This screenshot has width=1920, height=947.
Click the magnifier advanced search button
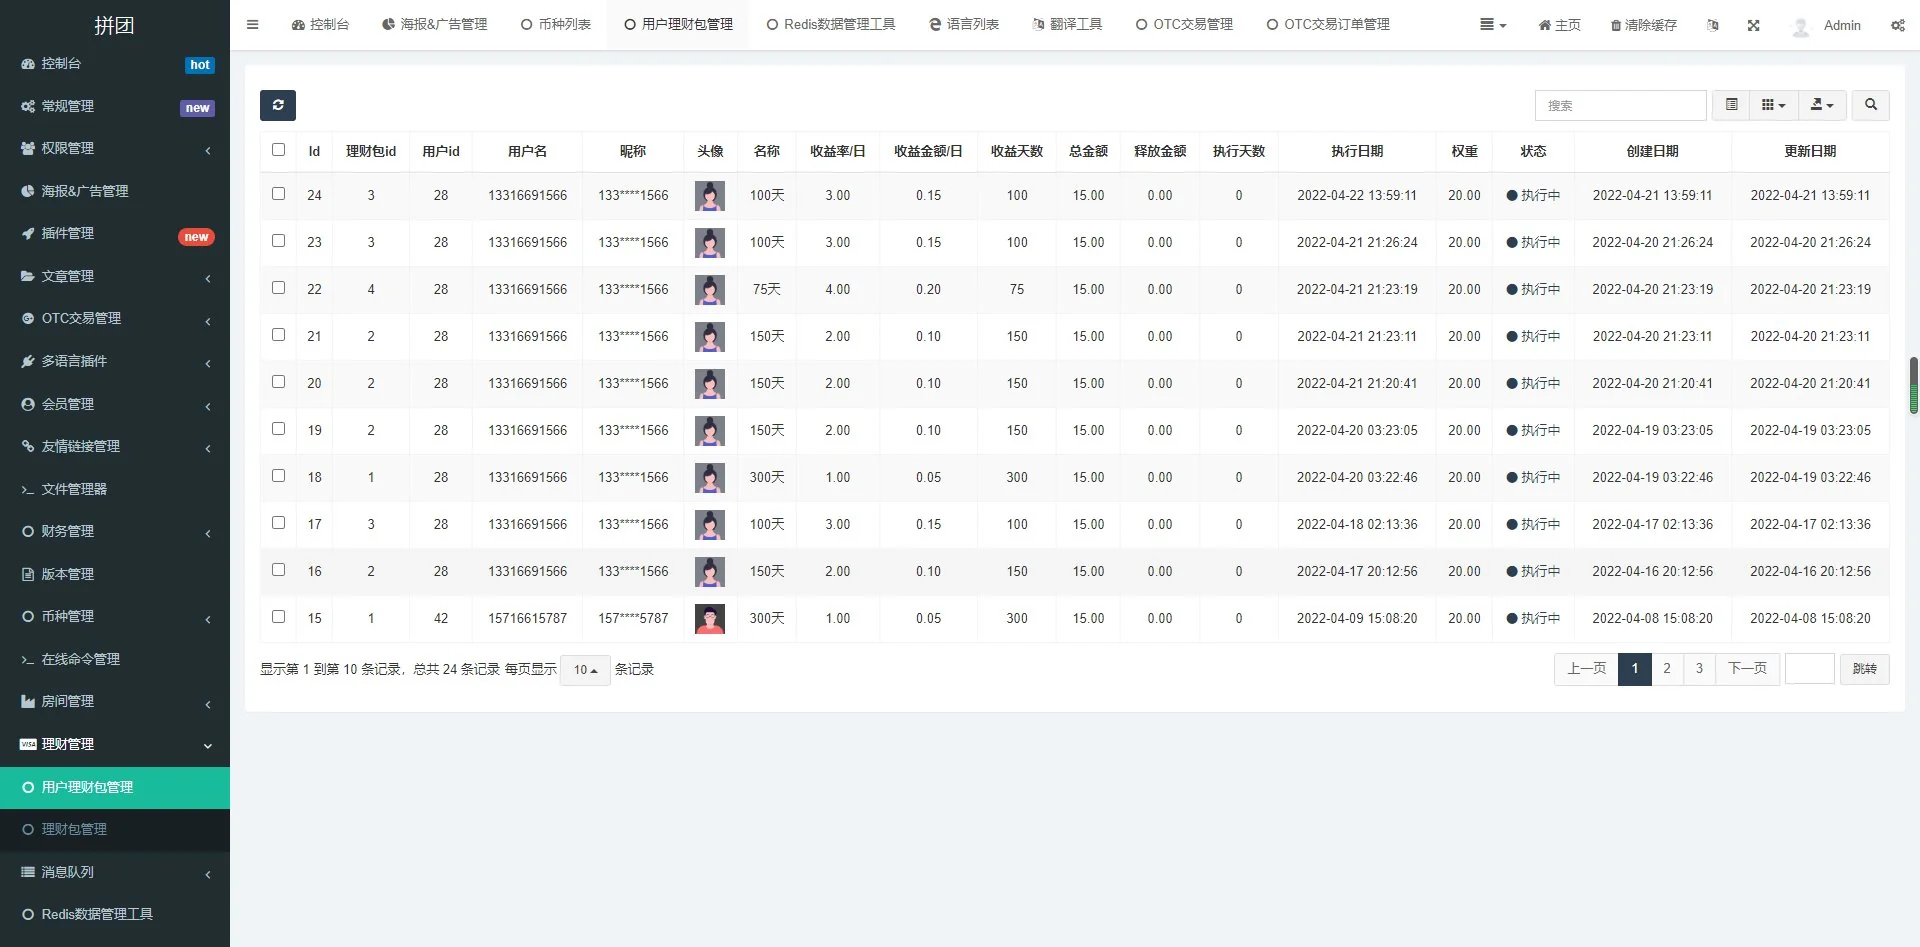click(x=1870, y=105)
